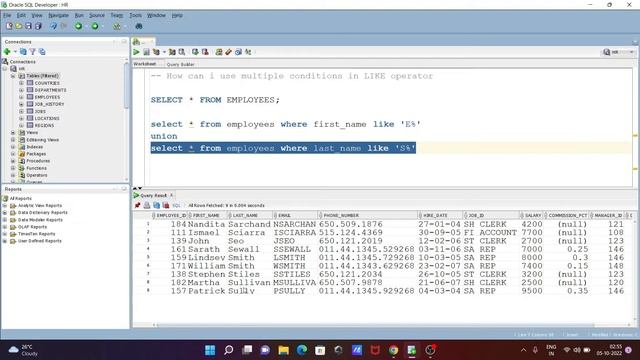The height and width of the screenshot is (360, 640).
Task: Click the Query Result horizontal scrollbar
Action: pyautogui.click(x=376, y=325)
